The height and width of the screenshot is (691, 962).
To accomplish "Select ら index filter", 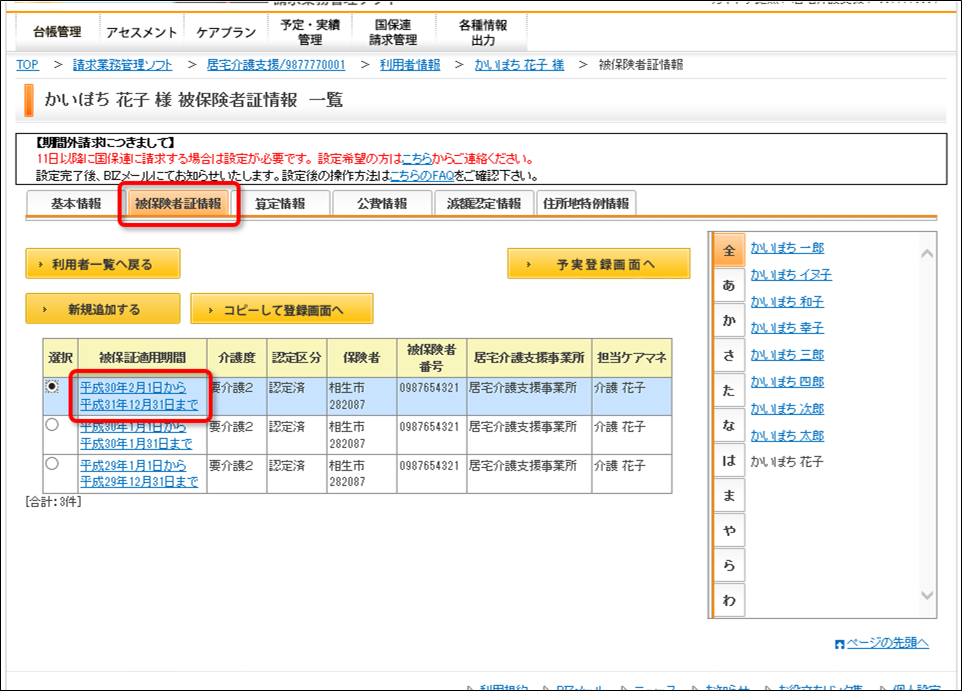I will (x=729, y=565).
